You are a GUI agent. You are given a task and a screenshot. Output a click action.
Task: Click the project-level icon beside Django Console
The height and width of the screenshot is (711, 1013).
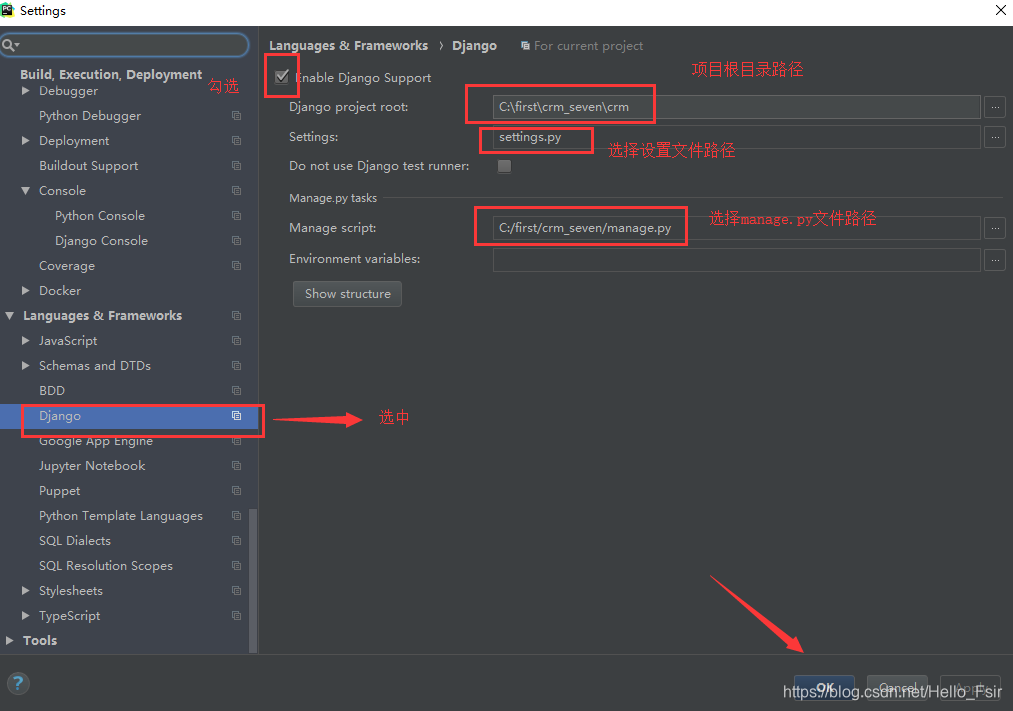pyautogui.click(x=236, y=241)
